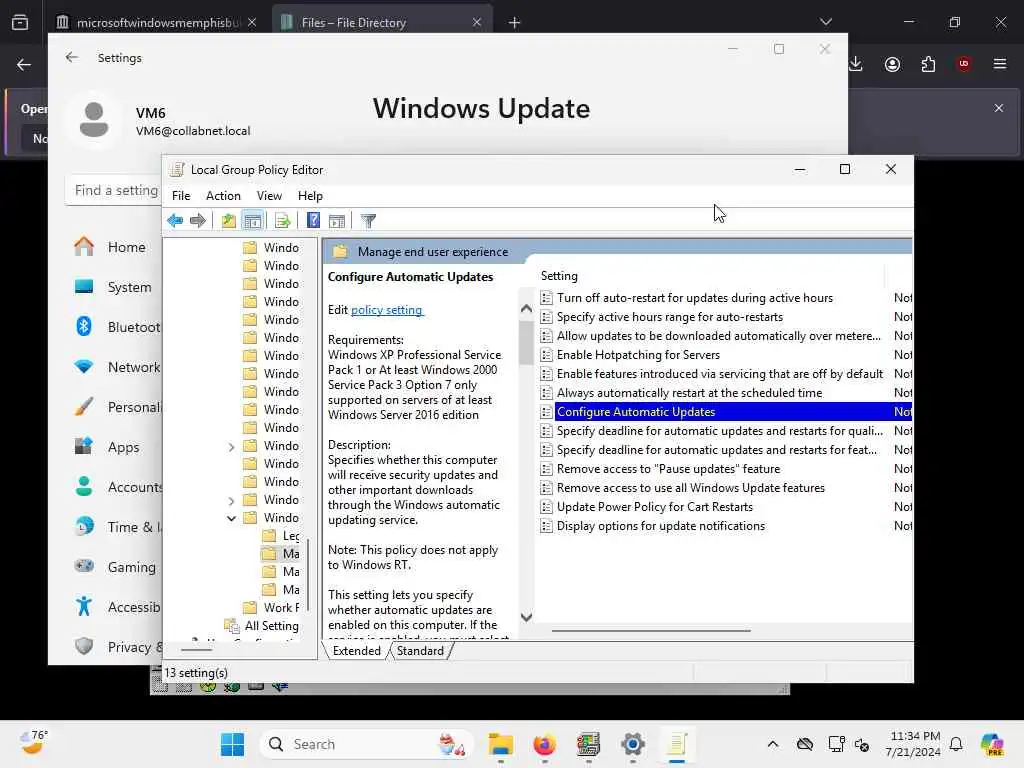
Task: Collapse the expanded Windows tree folder
Action: (x=231, y=518)
